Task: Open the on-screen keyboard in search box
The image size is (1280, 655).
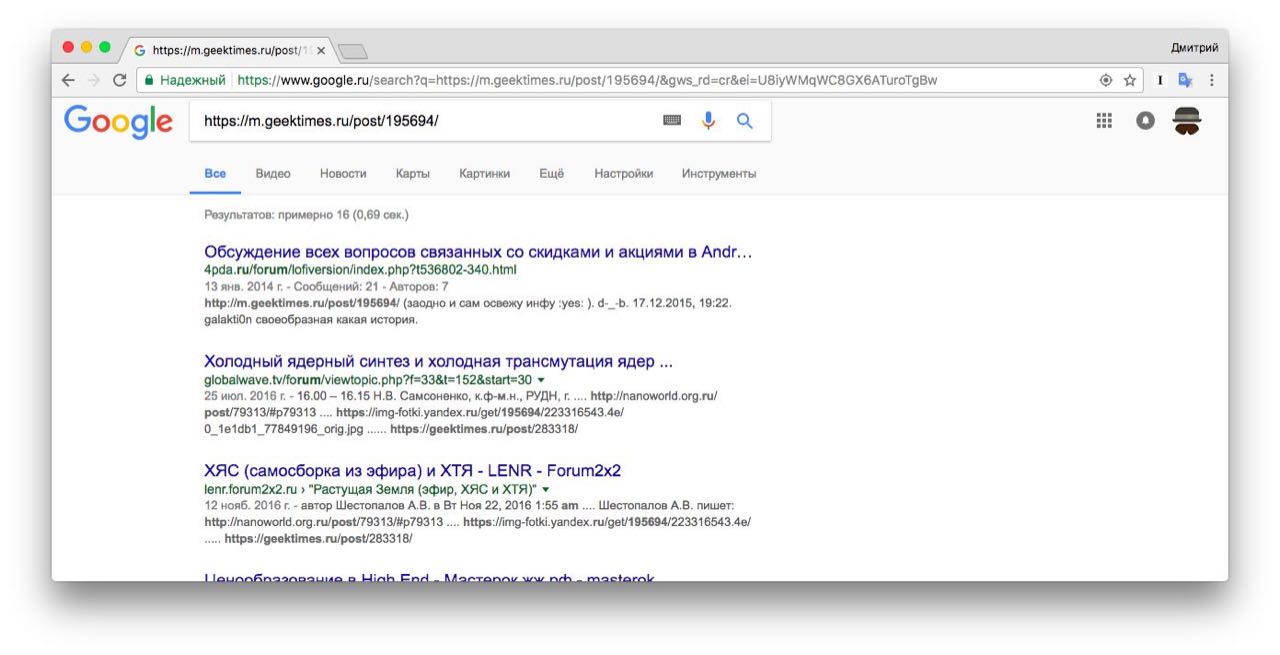Action: pos(672,120)
